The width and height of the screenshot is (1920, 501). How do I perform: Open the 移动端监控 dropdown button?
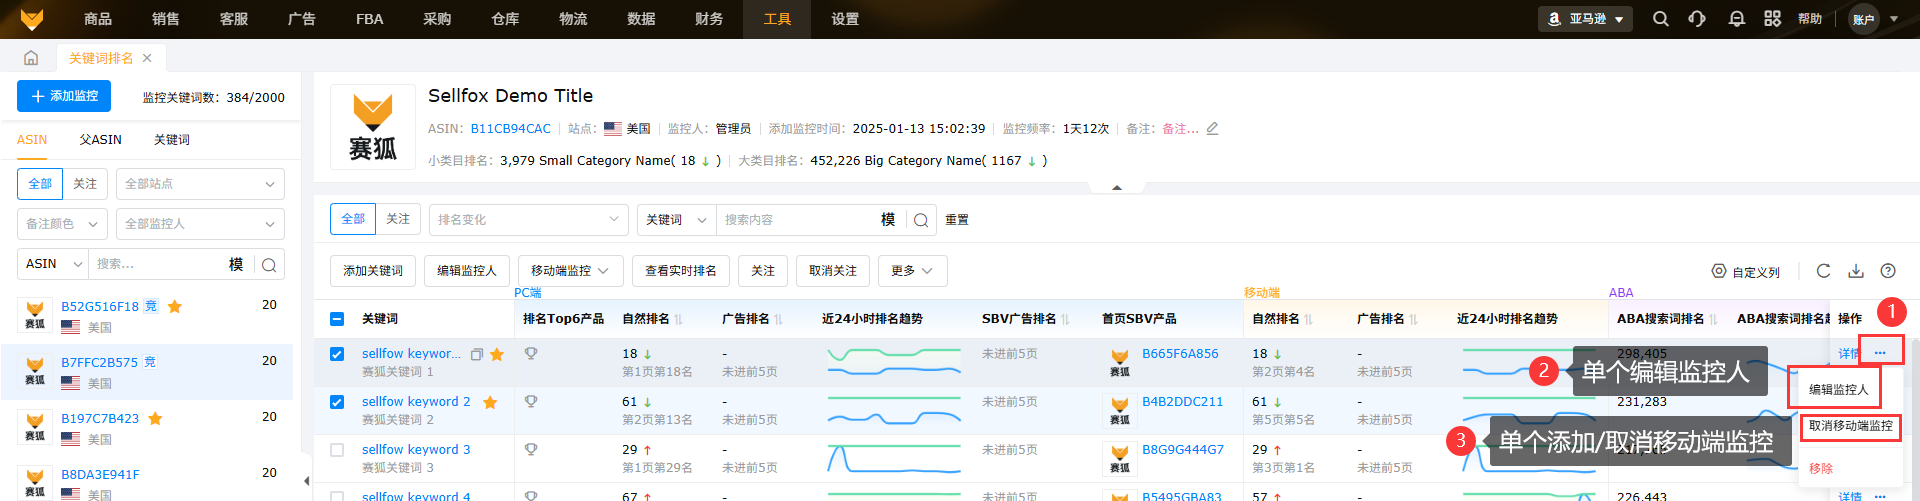[570, 271]
